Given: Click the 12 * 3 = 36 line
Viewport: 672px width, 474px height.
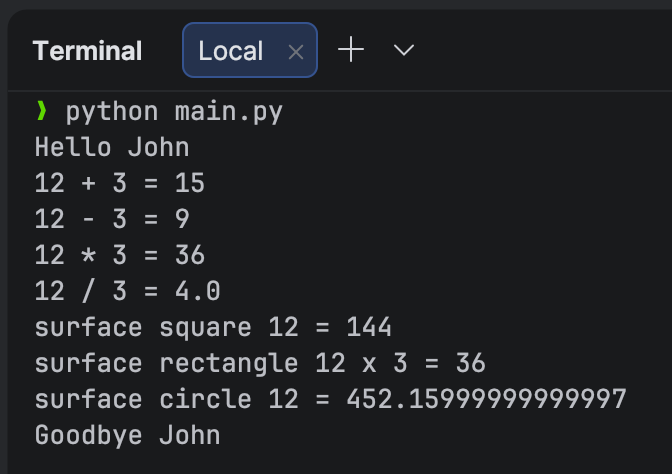Looking at the screenshot, I should coord(119,255).
